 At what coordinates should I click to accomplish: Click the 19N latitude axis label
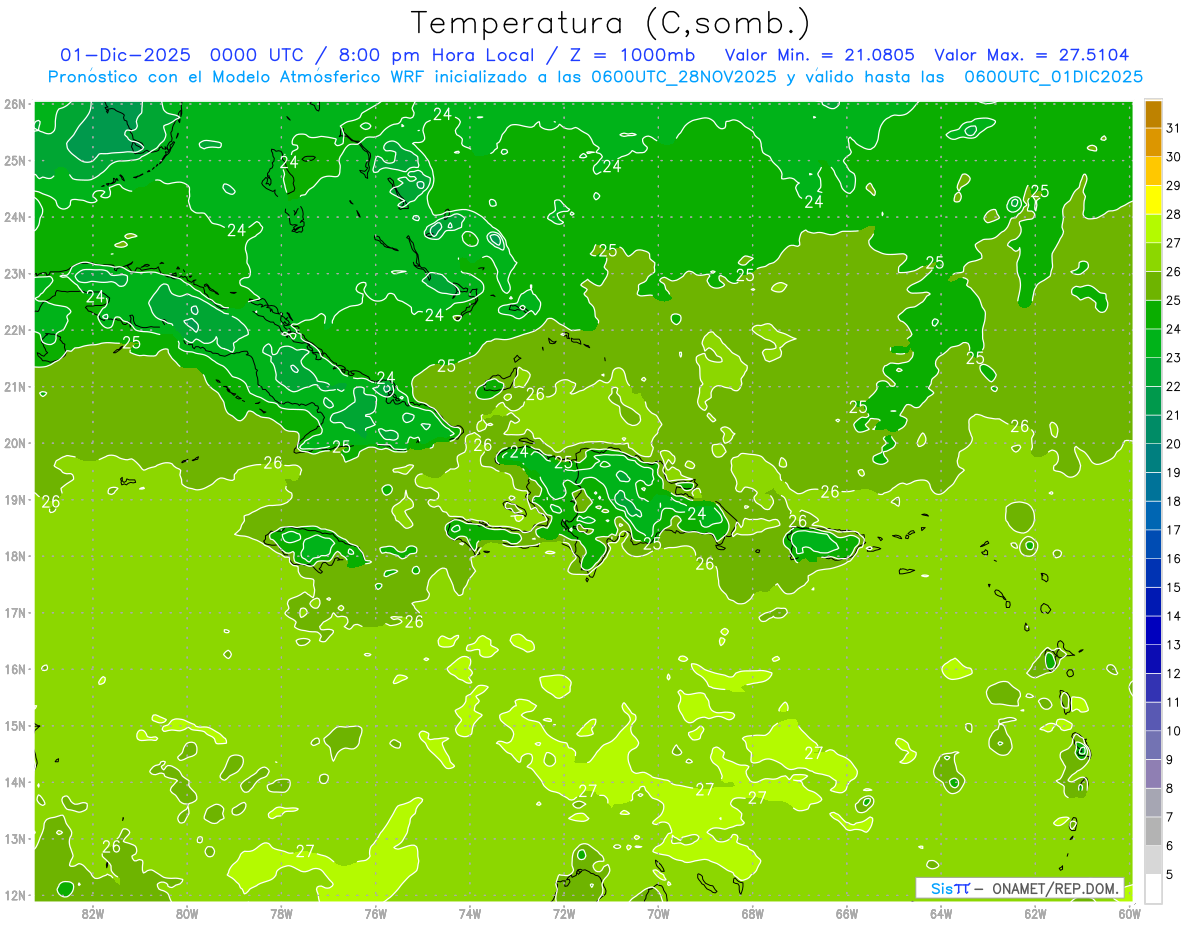(14, 500)
